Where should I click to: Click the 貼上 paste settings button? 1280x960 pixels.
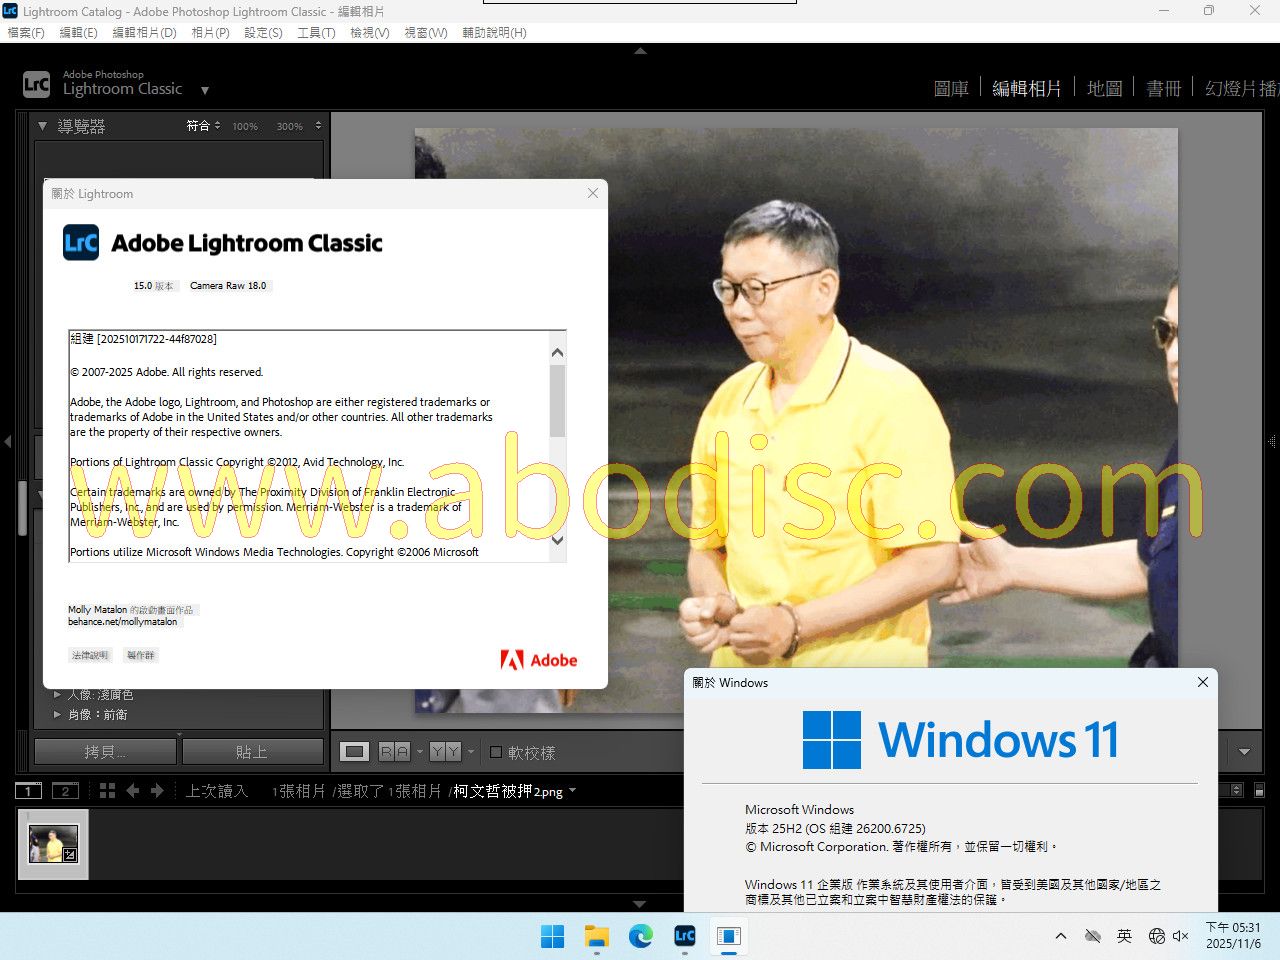(252, 752)
